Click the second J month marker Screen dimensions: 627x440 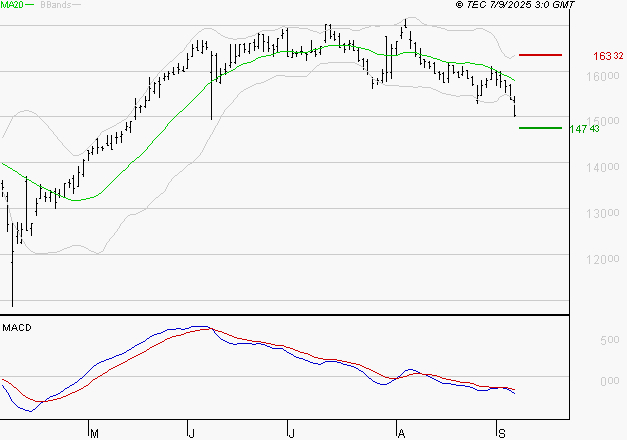292,433
